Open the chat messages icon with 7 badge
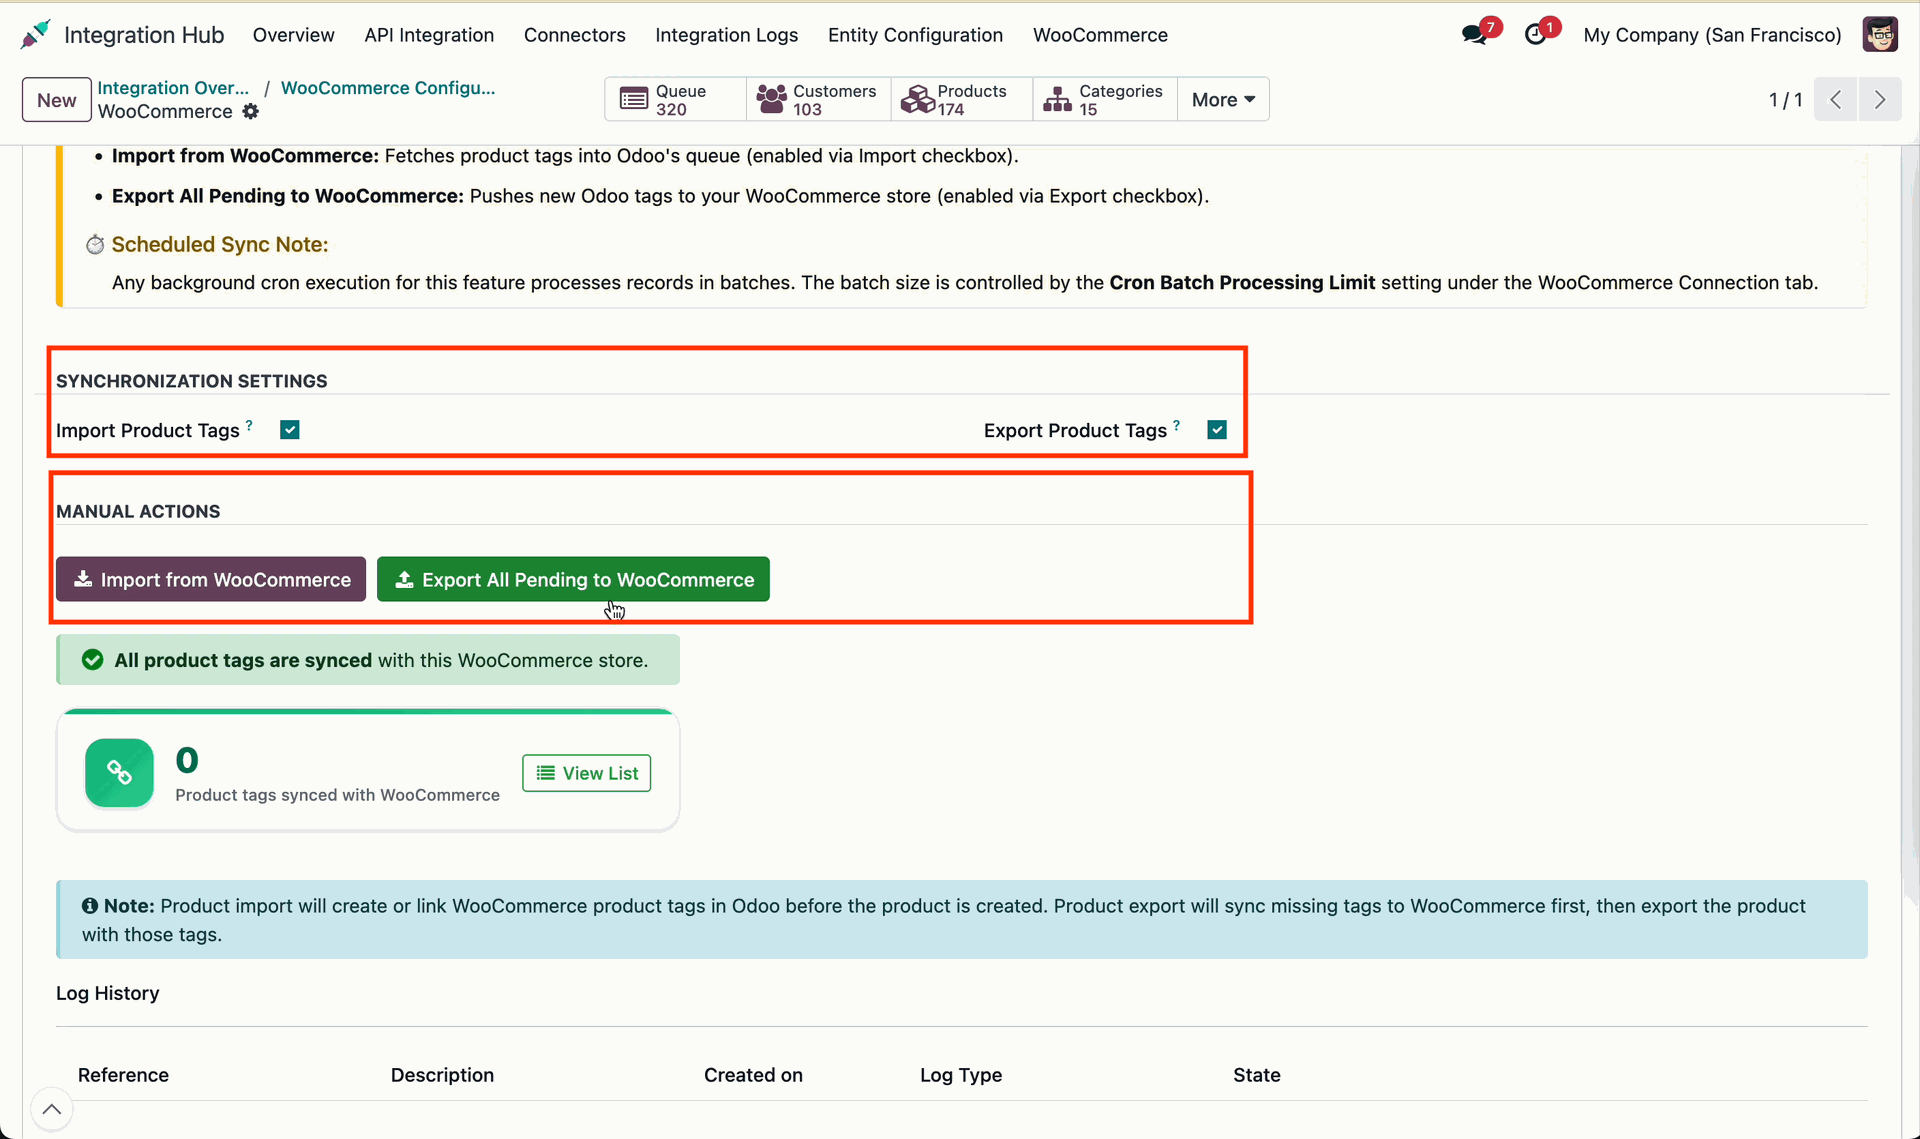Viewport: 1920px width, 1139px height. pyautogui.click(x=1474, y=35)
